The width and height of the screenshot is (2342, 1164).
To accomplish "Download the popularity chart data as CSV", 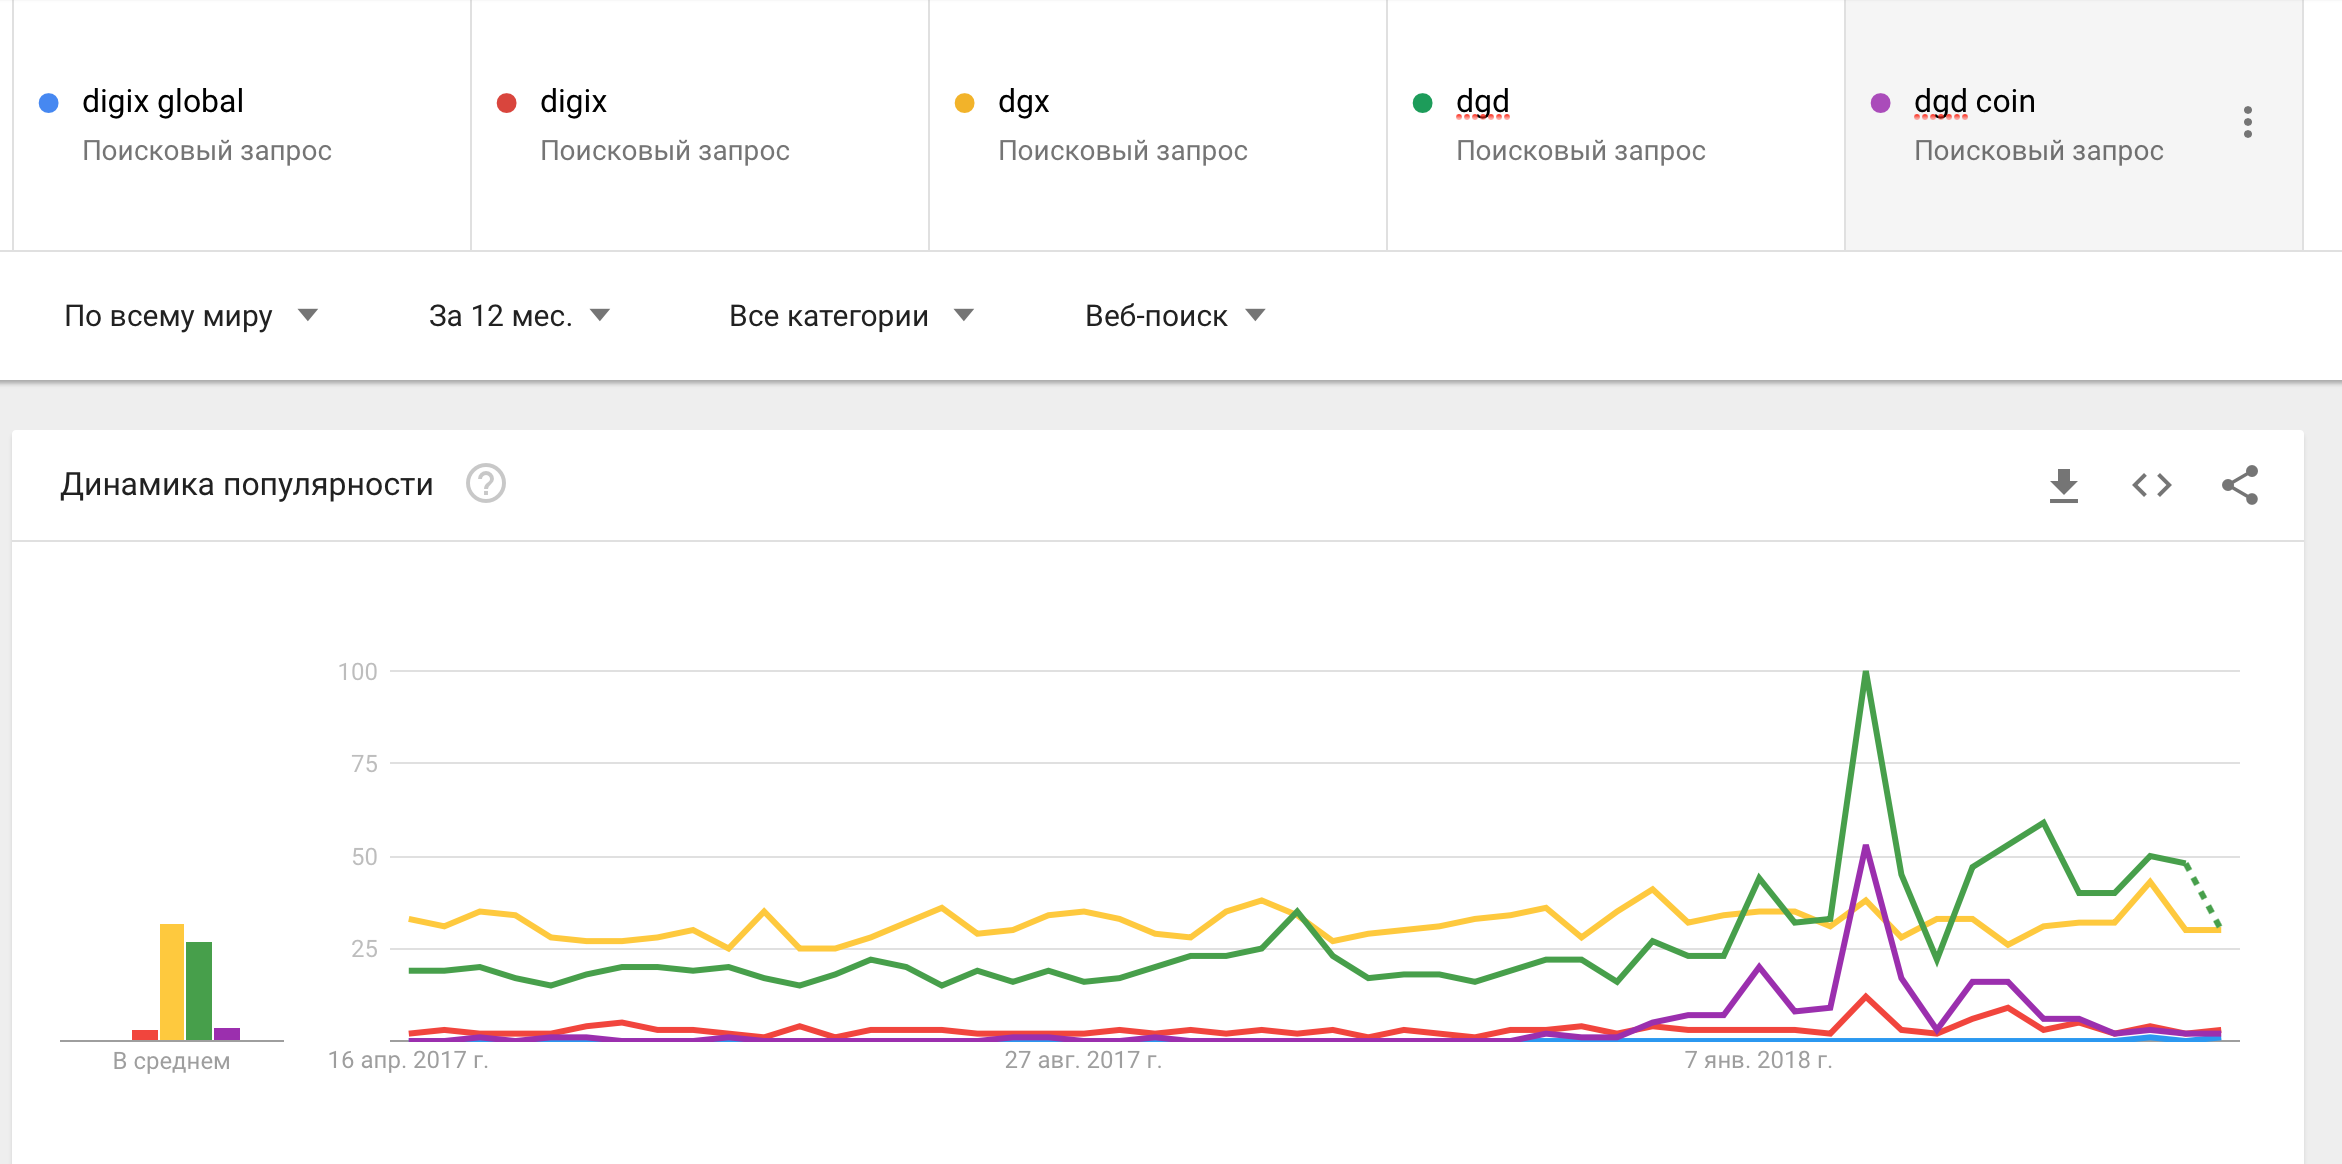I will click(x=2063, y=485).
